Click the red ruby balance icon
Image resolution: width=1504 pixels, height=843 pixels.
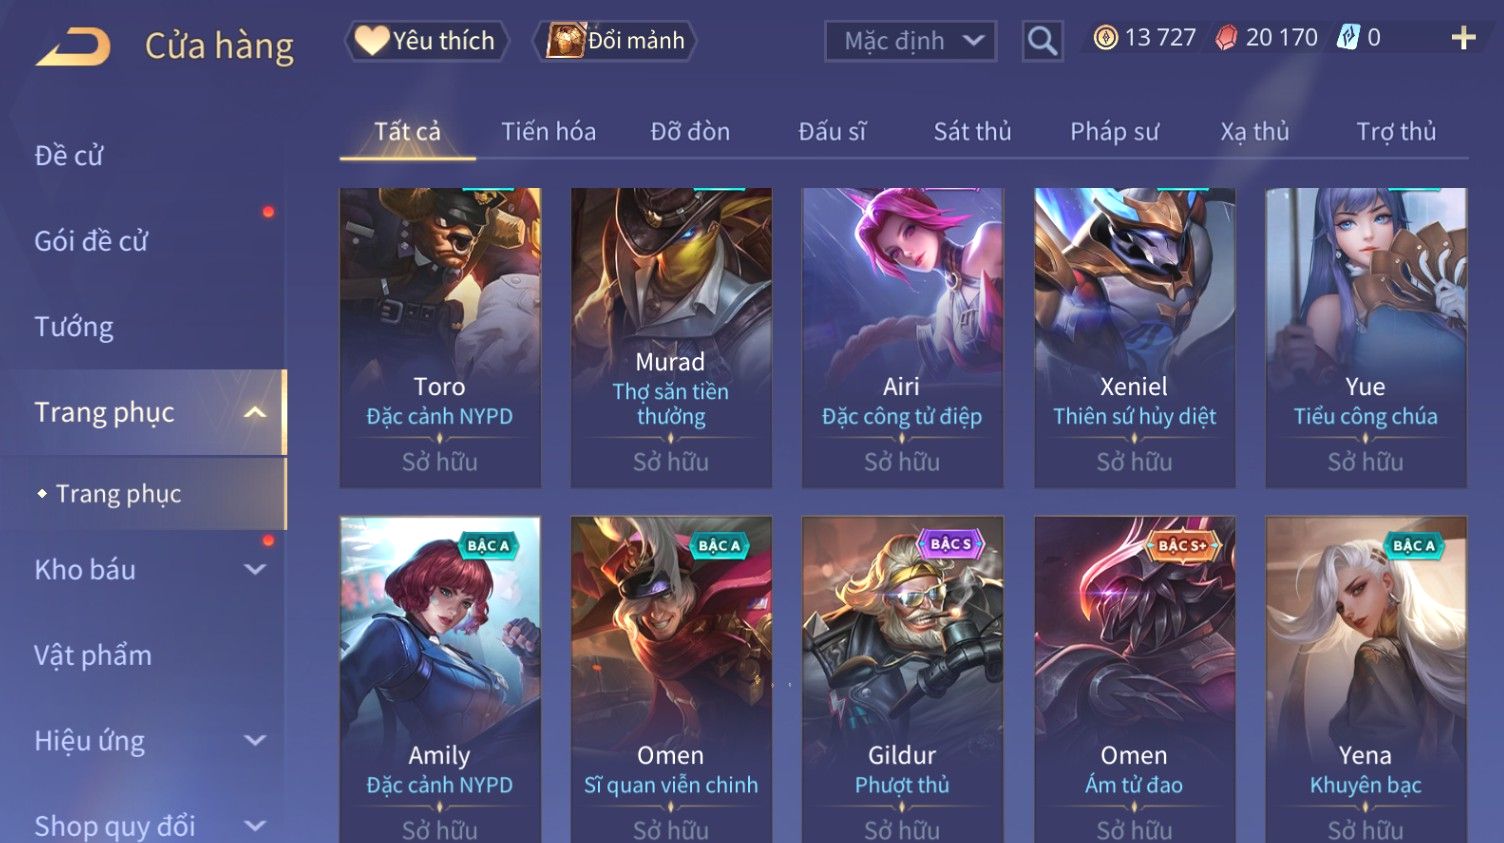(x=1226, y=38)
